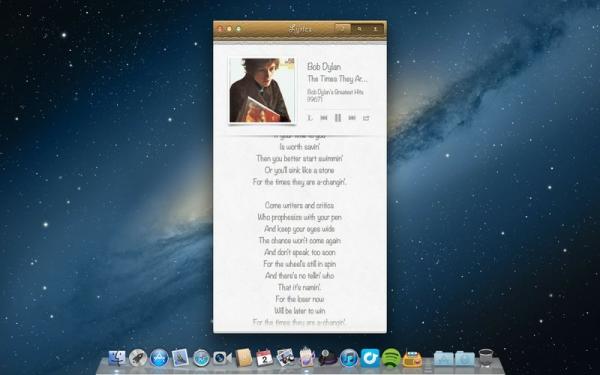Launch Safari compass from the dock
Viewport: 600px width, 375px height.
point(201,358)
